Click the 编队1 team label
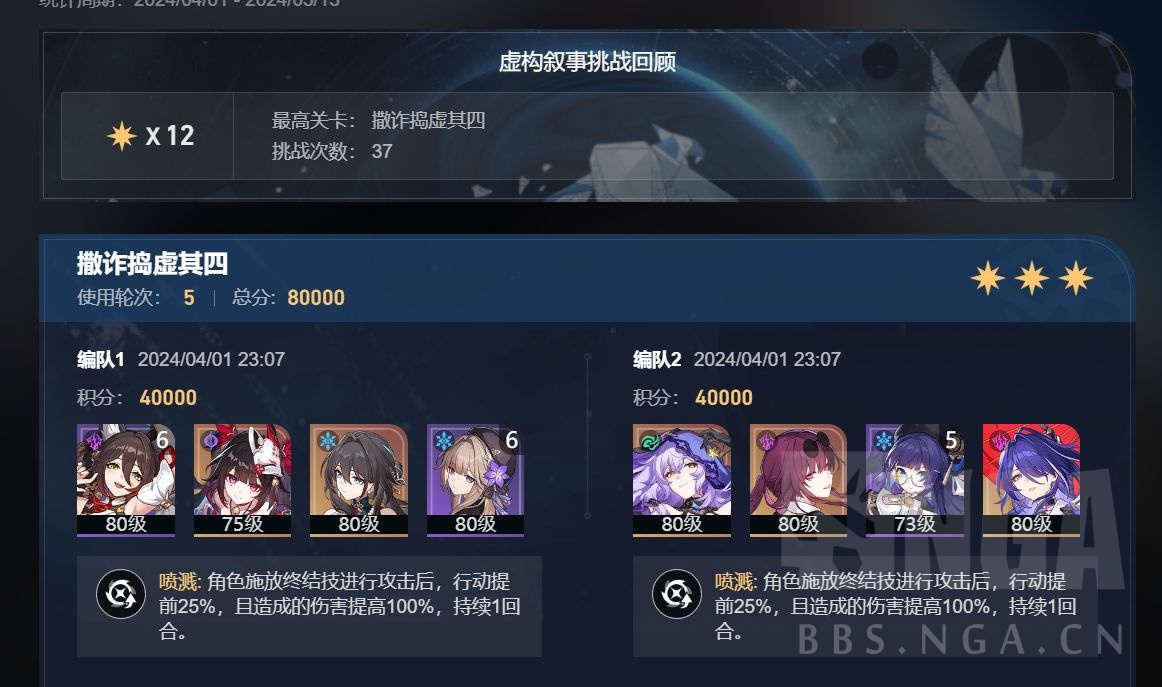Image resolution: width=1162 pixels, height=687 pixels. (x=100, y=359)
